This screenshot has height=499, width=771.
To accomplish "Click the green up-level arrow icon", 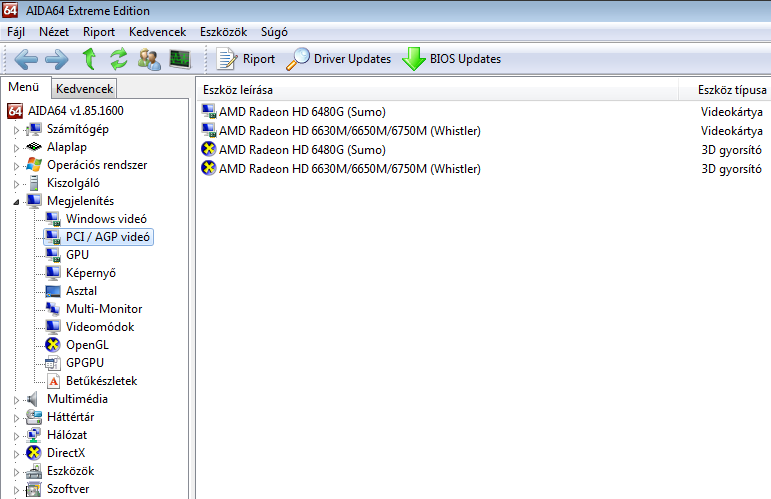I will point(89,59).
